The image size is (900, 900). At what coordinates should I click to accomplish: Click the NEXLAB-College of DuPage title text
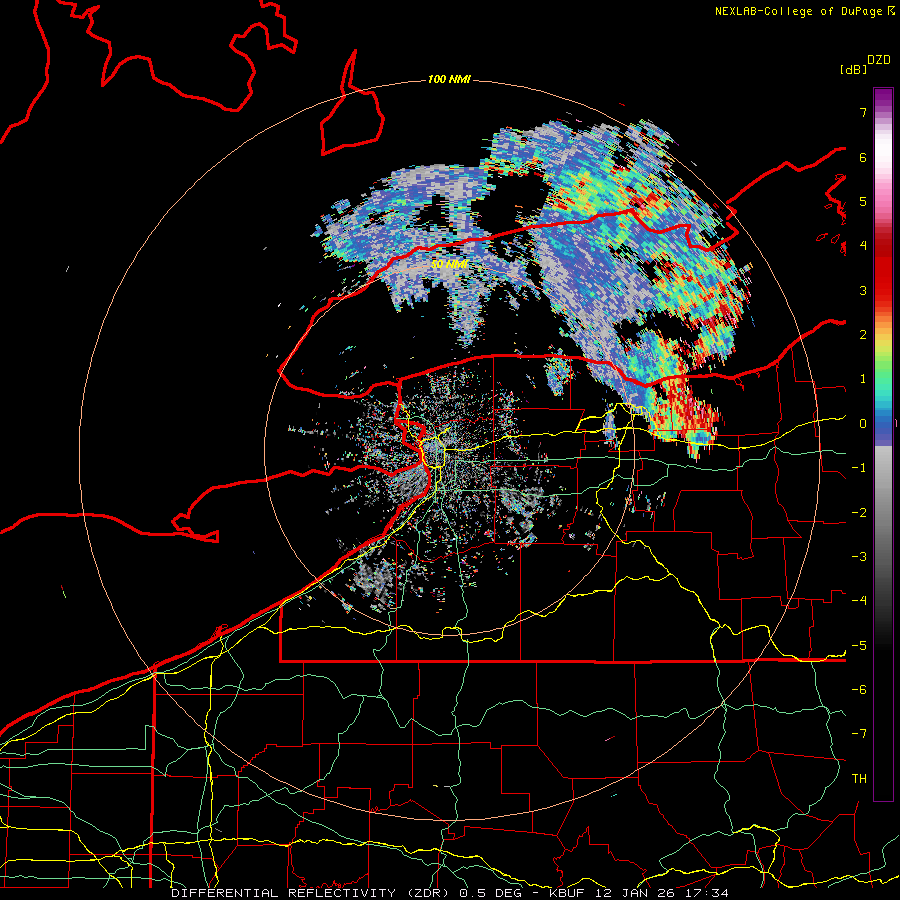(798, 11)
